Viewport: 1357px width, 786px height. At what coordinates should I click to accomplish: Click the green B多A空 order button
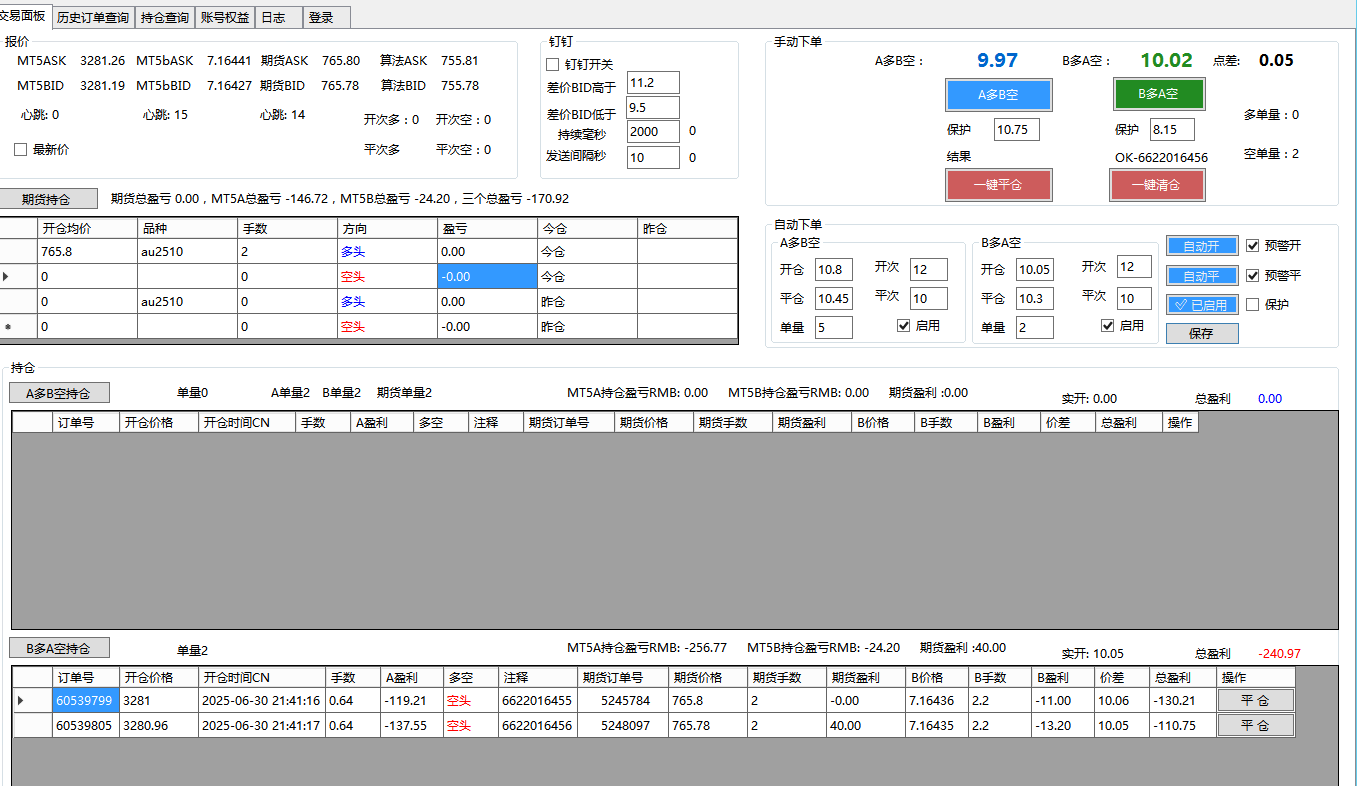[x=1158, y=94]
